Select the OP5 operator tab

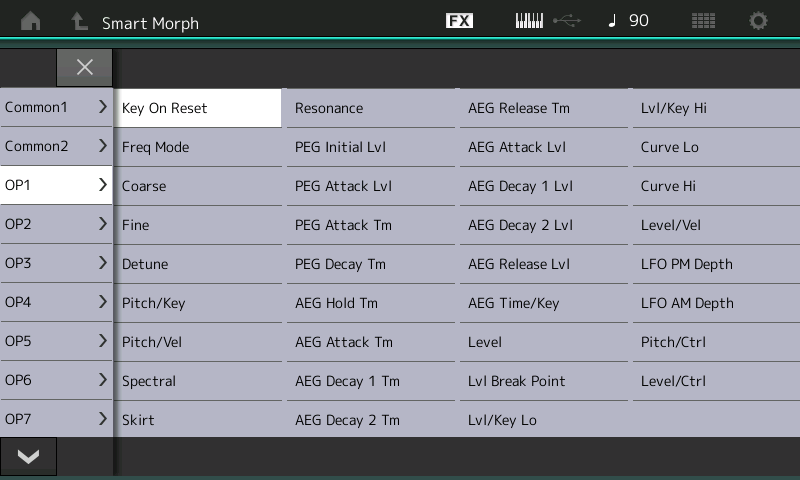[x=56, y=341]
